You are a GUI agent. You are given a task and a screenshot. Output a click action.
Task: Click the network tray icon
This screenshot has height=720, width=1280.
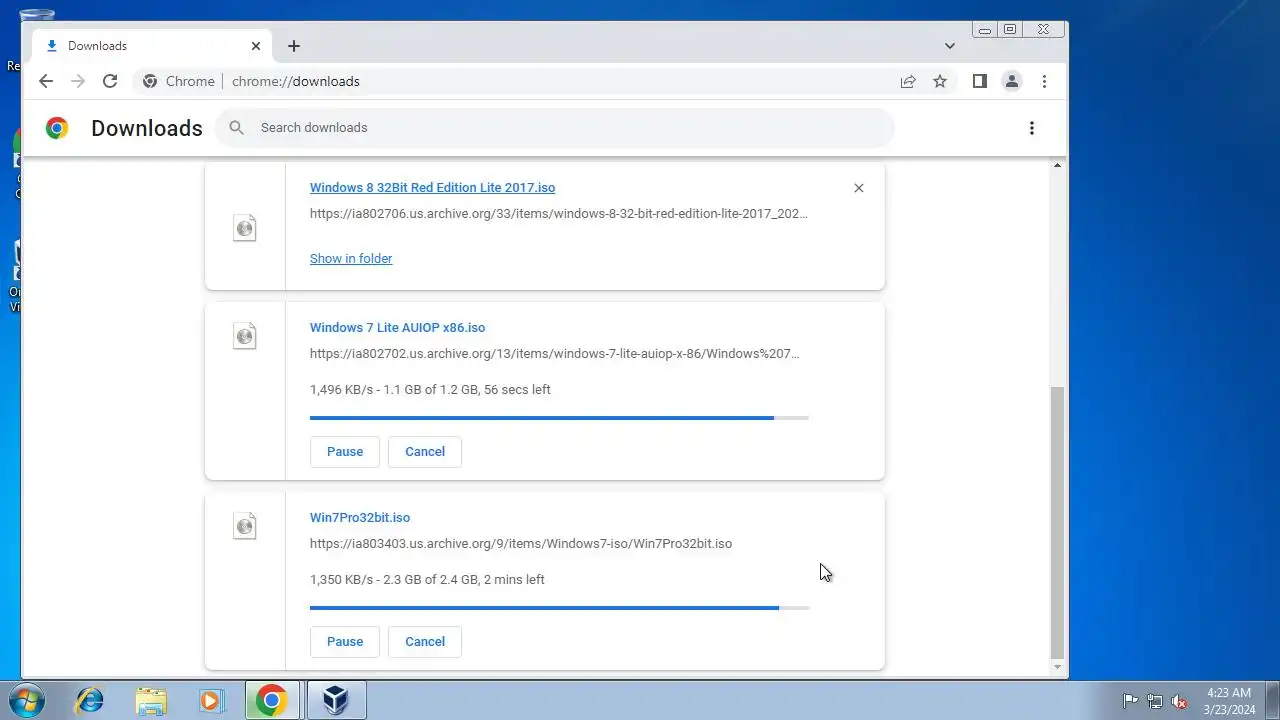pyautogui.click(x=1155, y=701)
